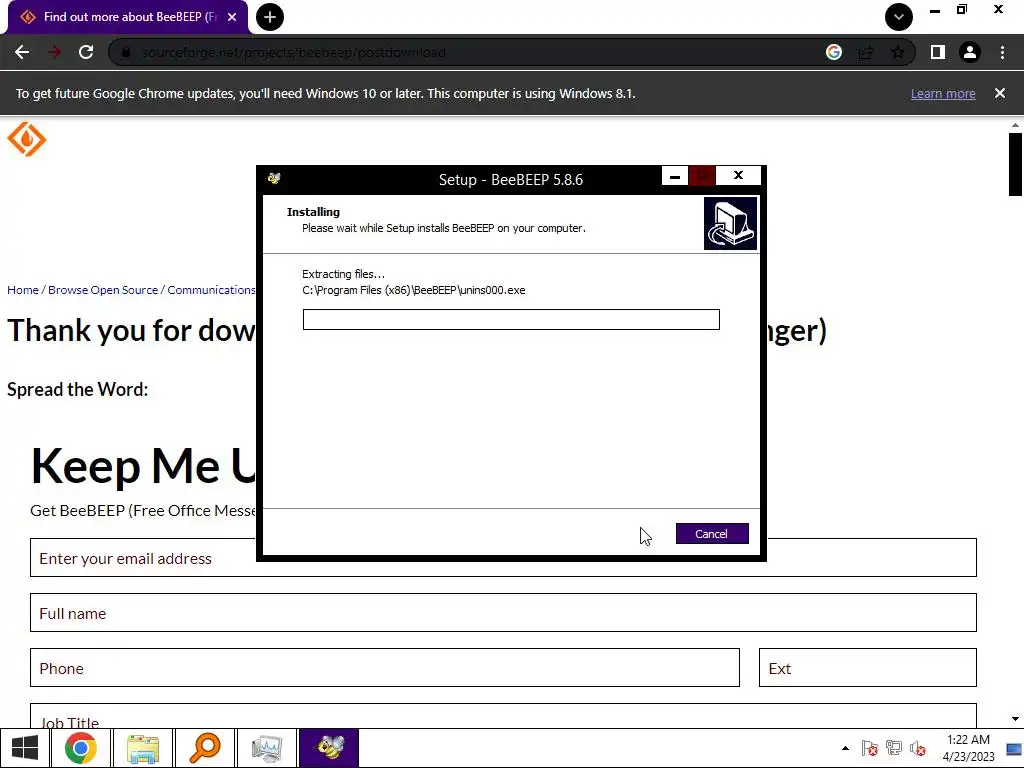Select the Find out more about BeeBEEP tab
The width and height of the screenshot is (1024, 768).
128,17
